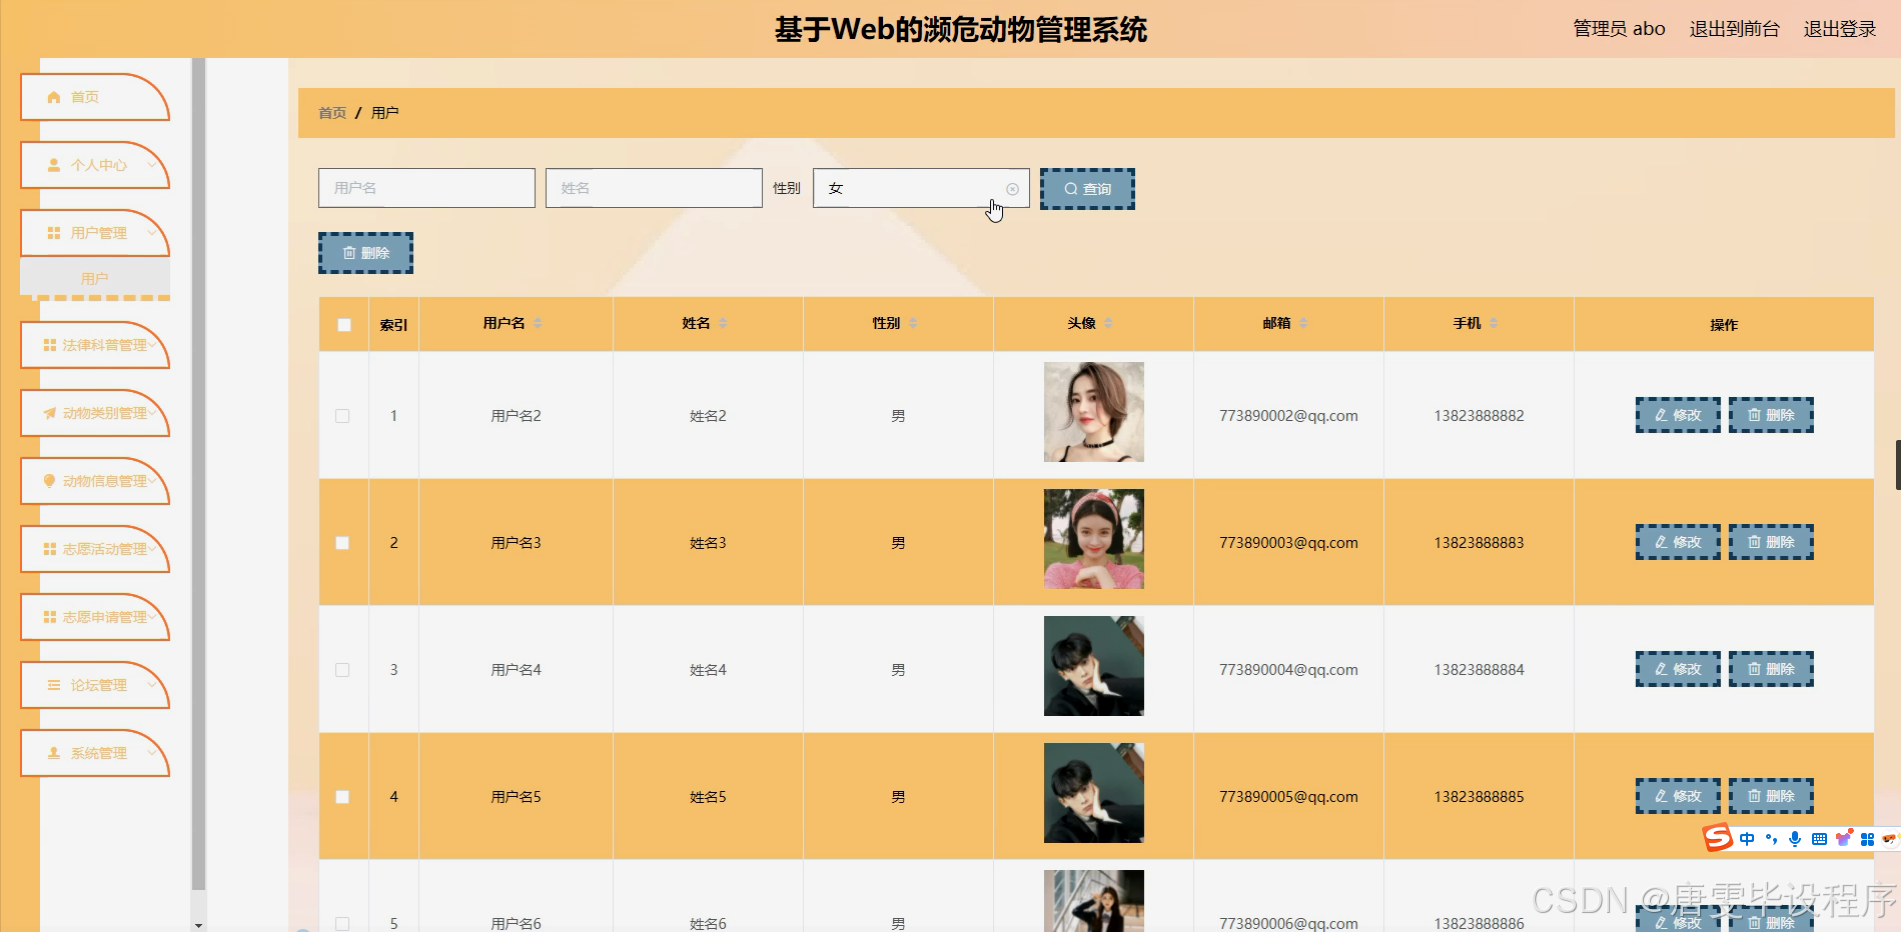Open the 系统管理 sidebar label
Screen dimensions: 1901x932
(99, 753)
